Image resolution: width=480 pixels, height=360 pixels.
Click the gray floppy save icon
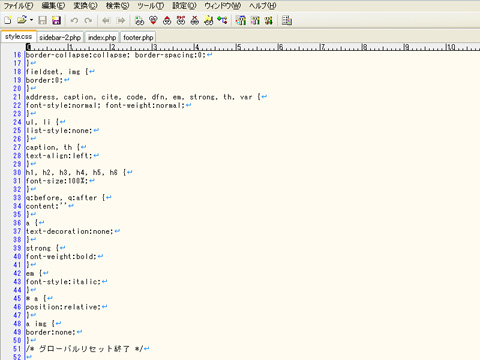coord(43,20)
